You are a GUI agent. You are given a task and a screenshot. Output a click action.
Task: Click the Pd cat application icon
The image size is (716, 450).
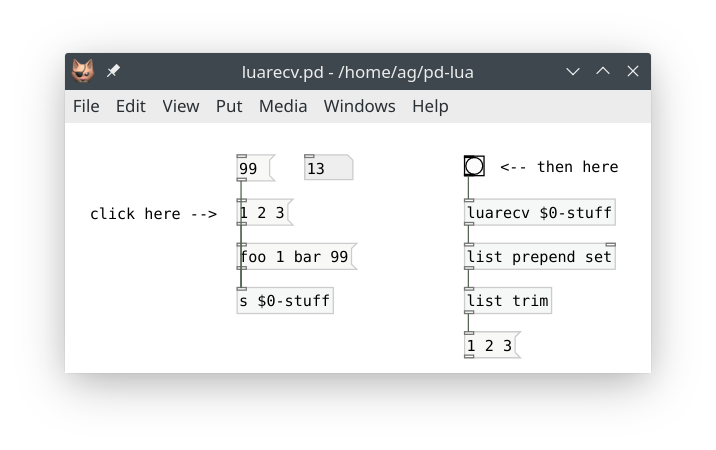click(x=83, y=72)
